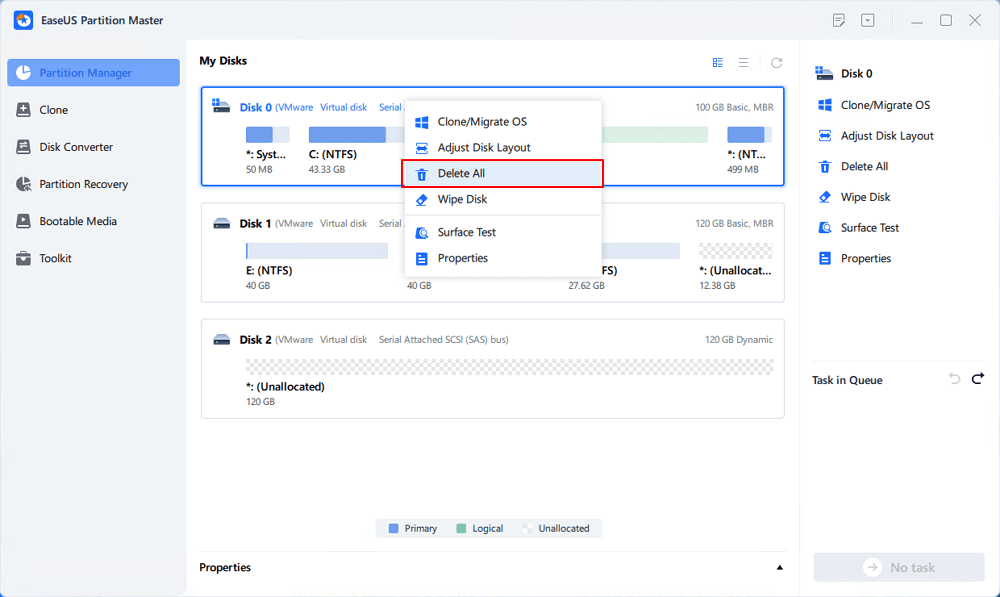
Task: Click the Disk 2 drive icon
Action: tap(221, 339)
